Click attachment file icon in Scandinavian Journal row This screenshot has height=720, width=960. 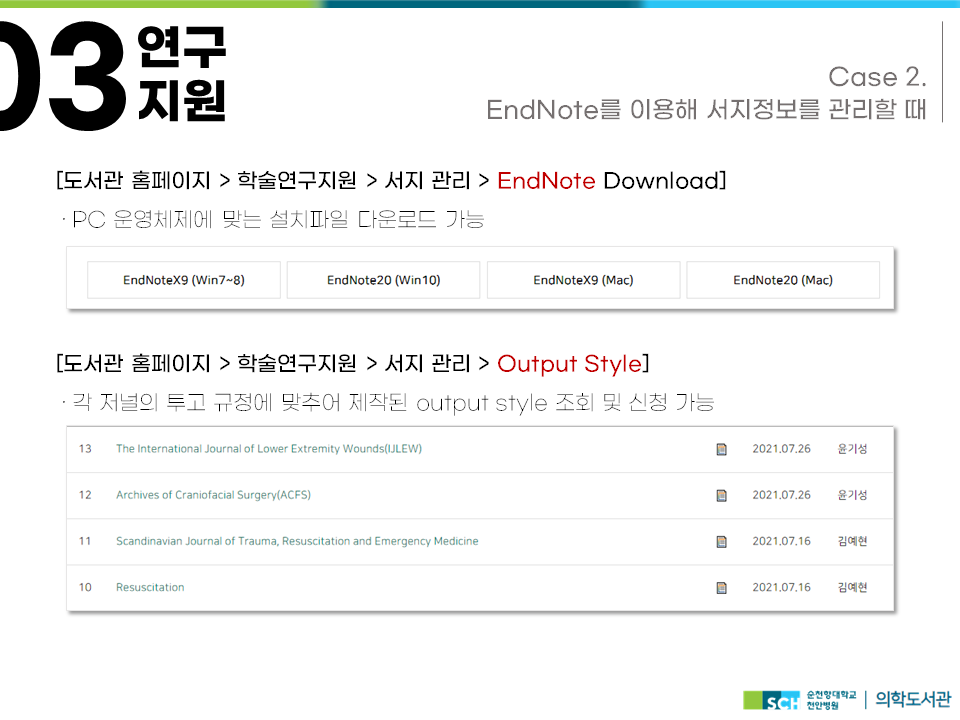pos(722,542)
